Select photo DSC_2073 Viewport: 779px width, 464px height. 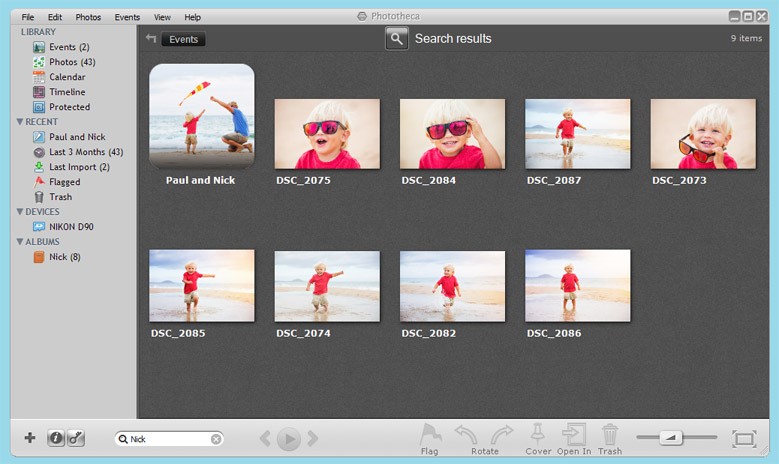tap(703, 134)
